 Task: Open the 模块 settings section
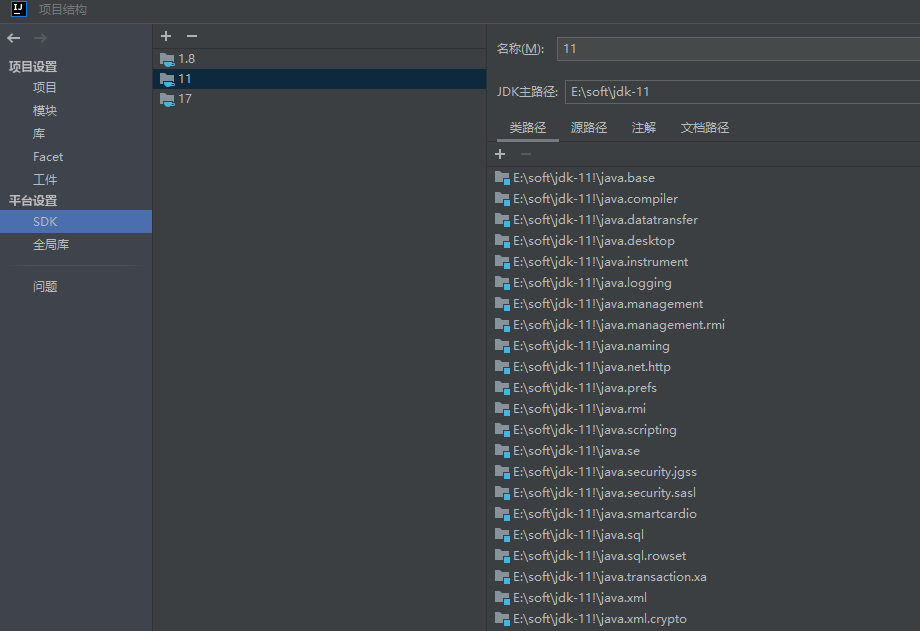[x=45, y=111]
